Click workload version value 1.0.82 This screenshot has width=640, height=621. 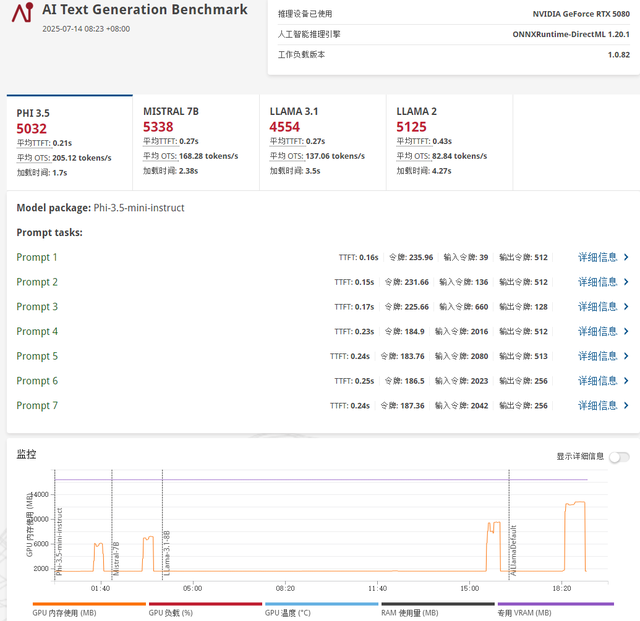pyautogui.click(x=619, y=55)
